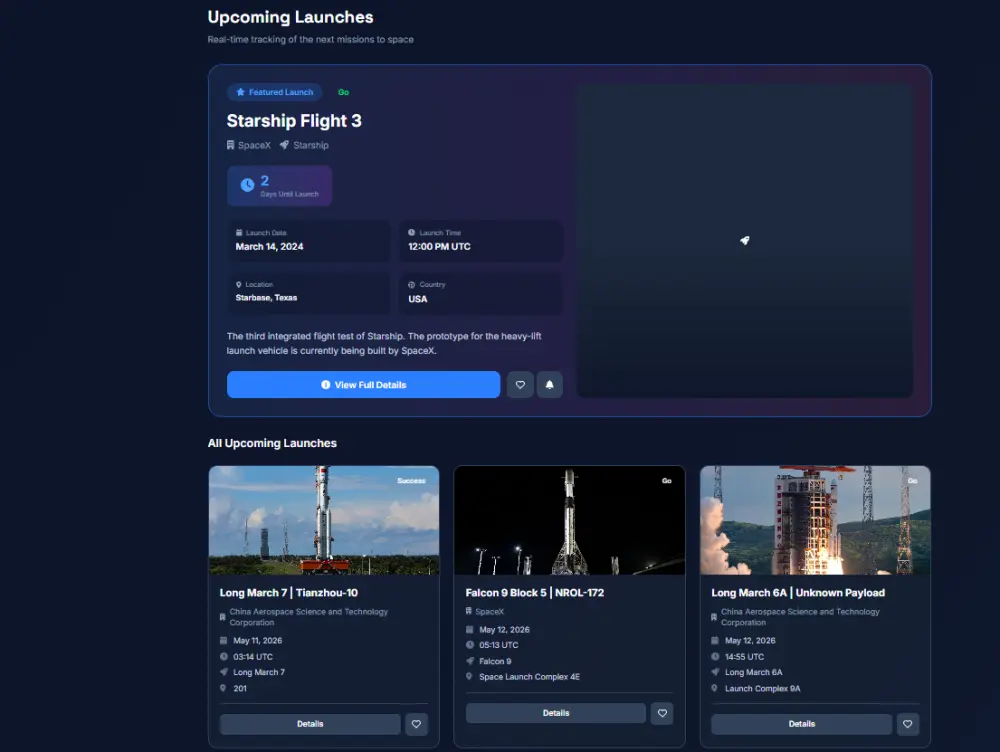Click the Long March 7 rocket thumbnail
The height and width of the screenshot is (752, 1000).
click(324, 520)
